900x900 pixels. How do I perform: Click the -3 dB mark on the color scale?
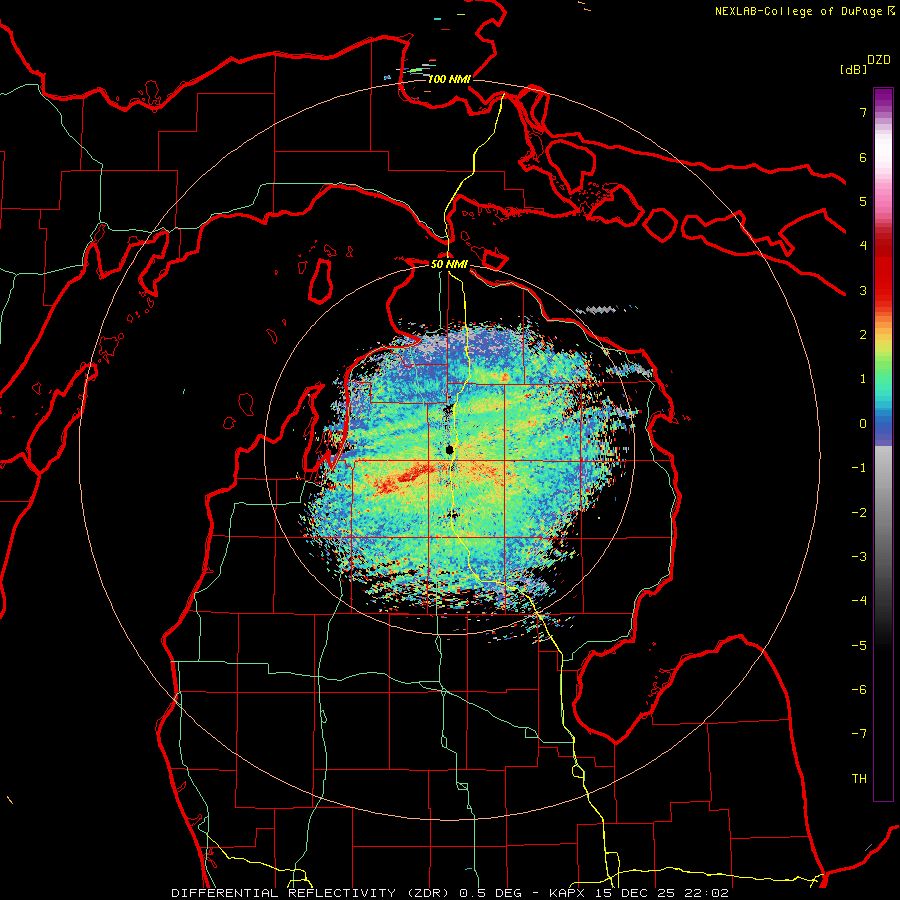[859, 557]
